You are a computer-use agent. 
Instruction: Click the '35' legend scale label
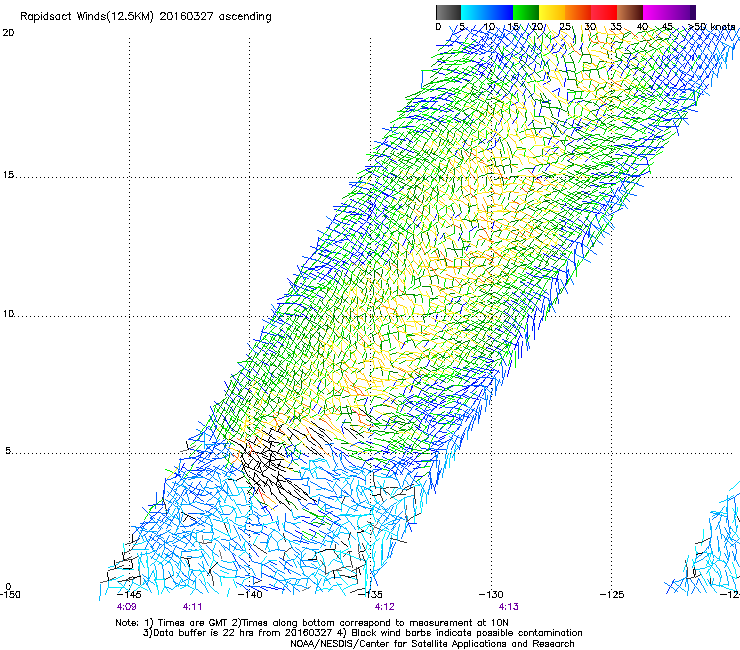pos(616,27)
